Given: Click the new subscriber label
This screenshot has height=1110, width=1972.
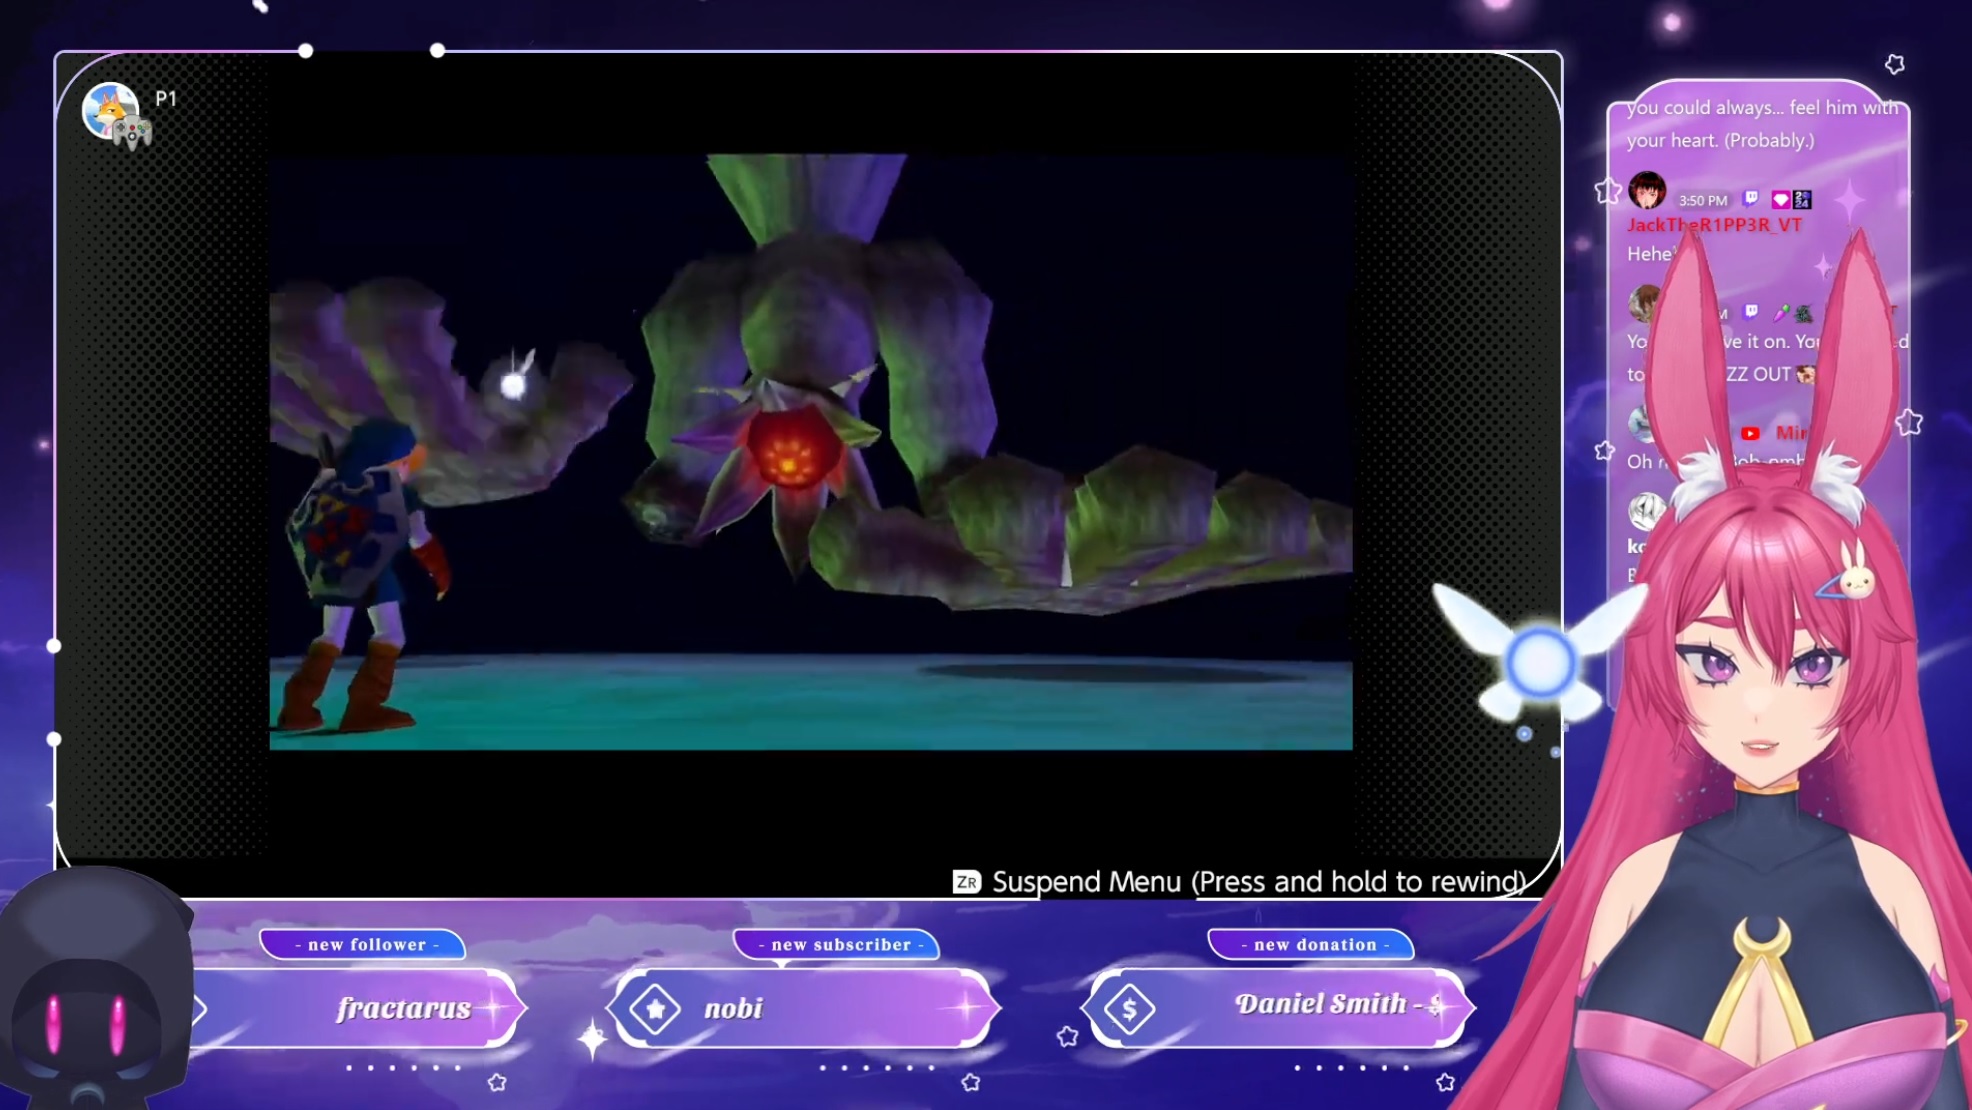Looking at the screenshot, I should [840, 944].
